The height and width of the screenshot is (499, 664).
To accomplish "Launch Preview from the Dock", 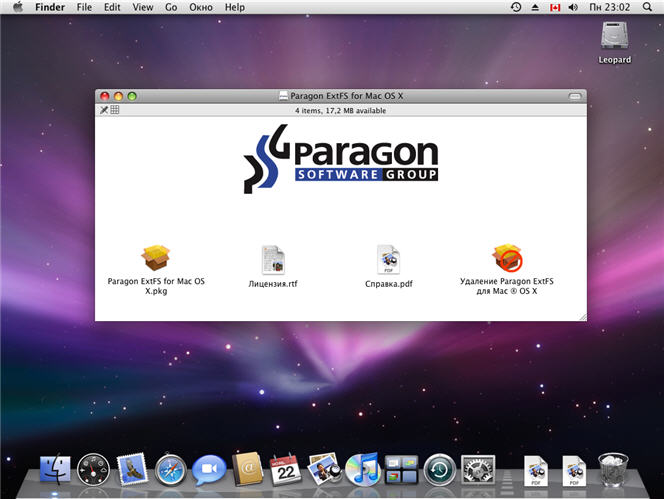I will coord(324,469).
